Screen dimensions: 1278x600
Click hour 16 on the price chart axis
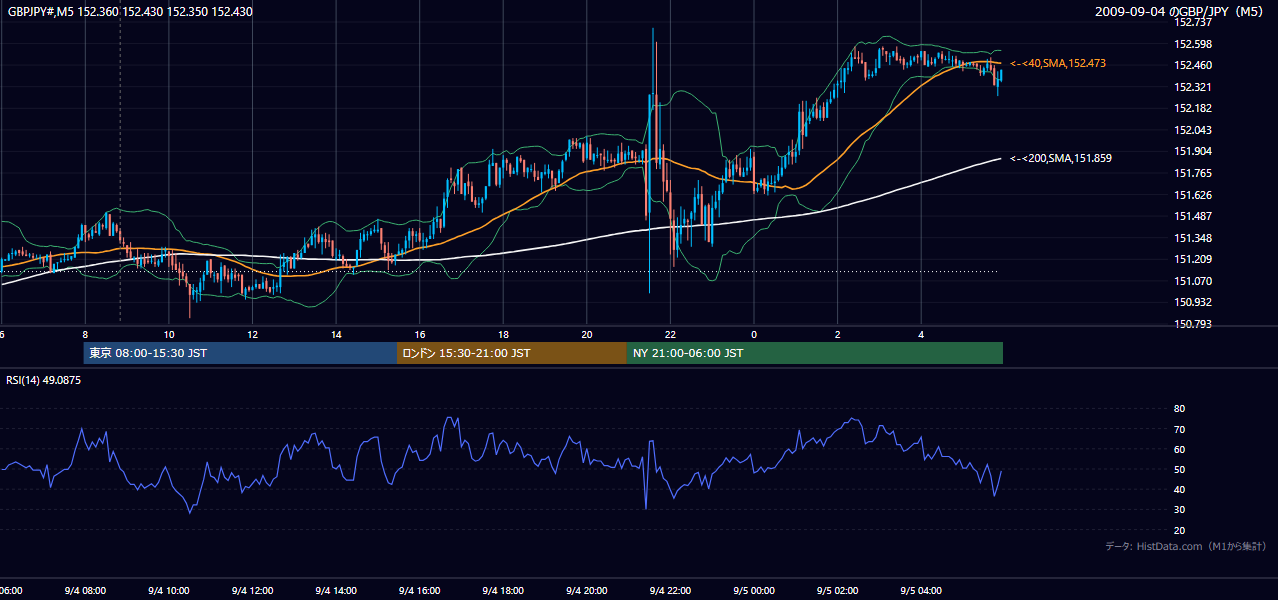420,335
